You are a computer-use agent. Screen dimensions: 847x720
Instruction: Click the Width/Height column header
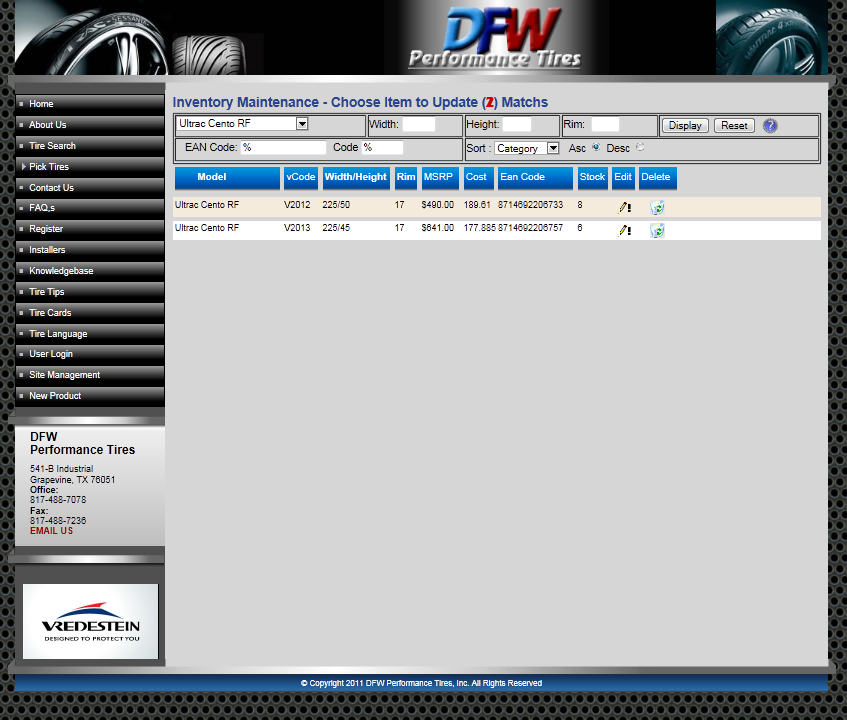[356, 178]
